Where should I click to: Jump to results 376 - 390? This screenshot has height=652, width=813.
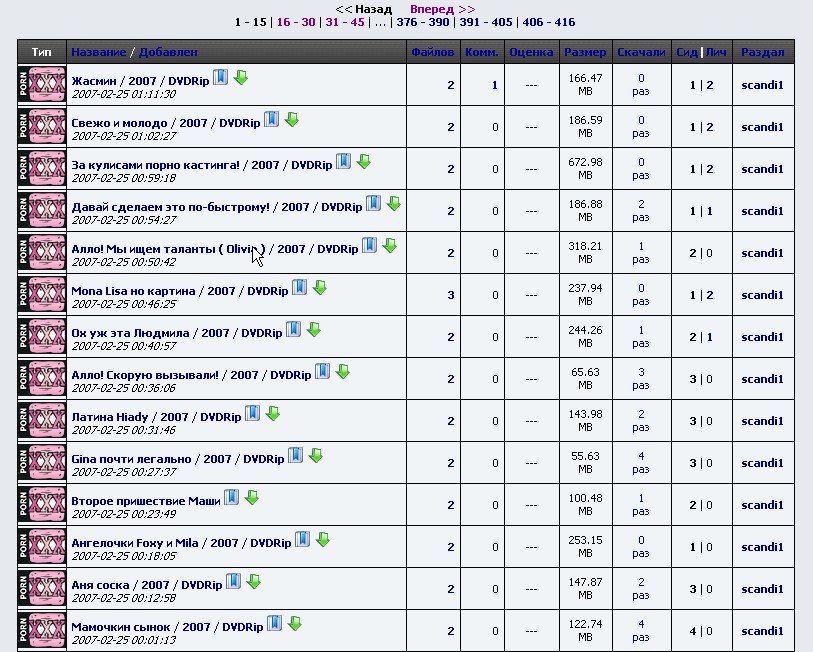point(423,22)
